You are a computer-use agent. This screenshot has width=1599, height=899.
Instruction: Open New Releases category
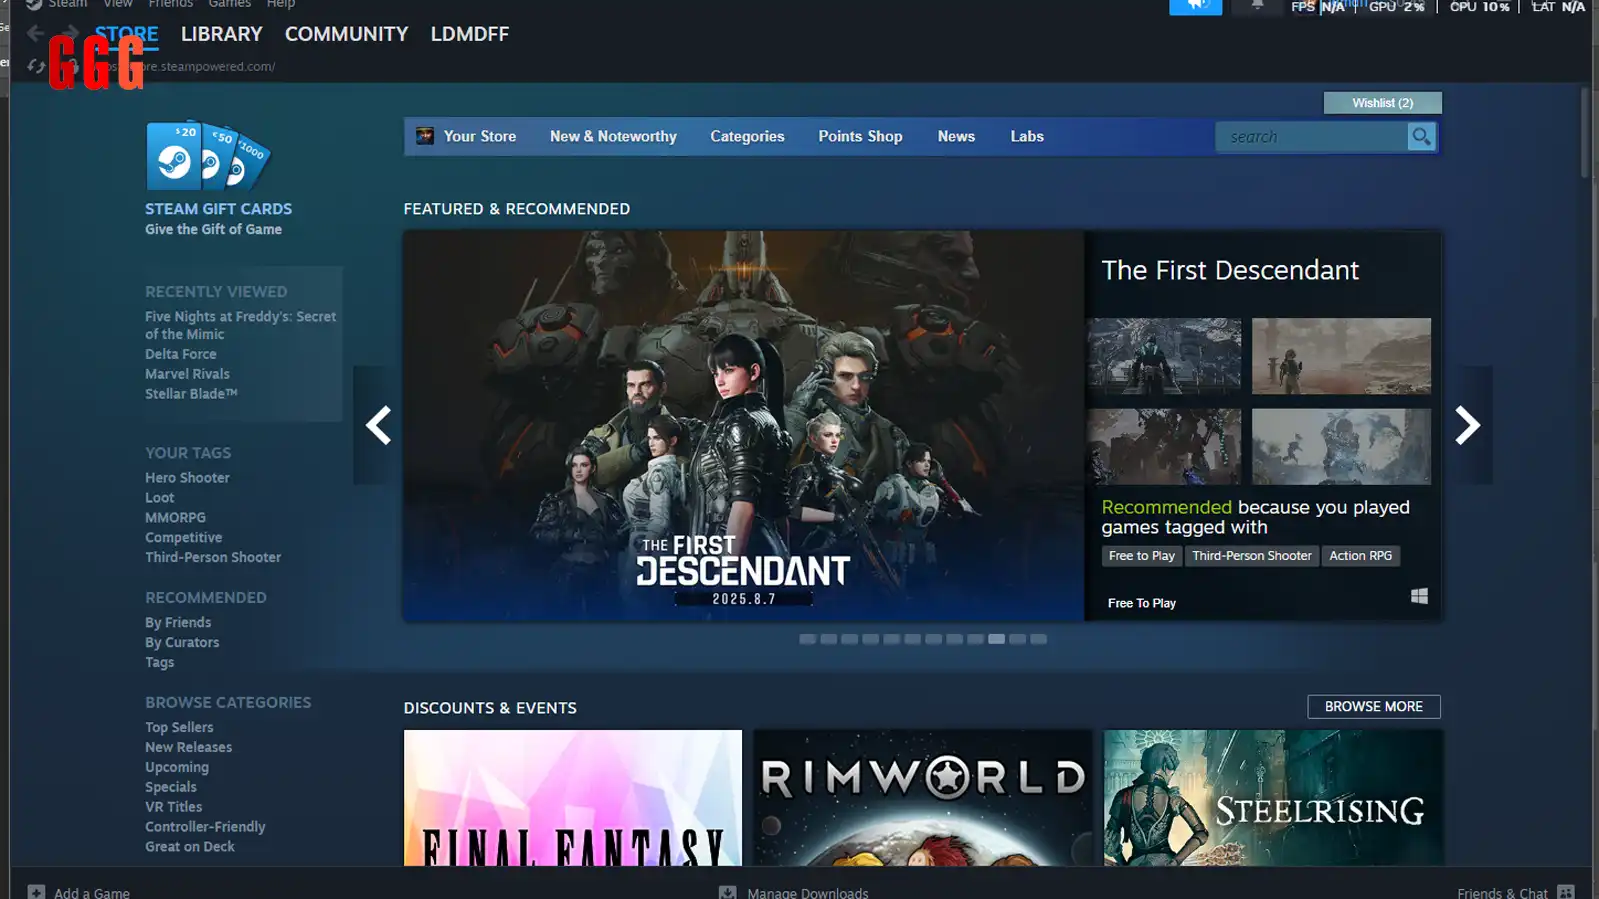pos(188,748)
